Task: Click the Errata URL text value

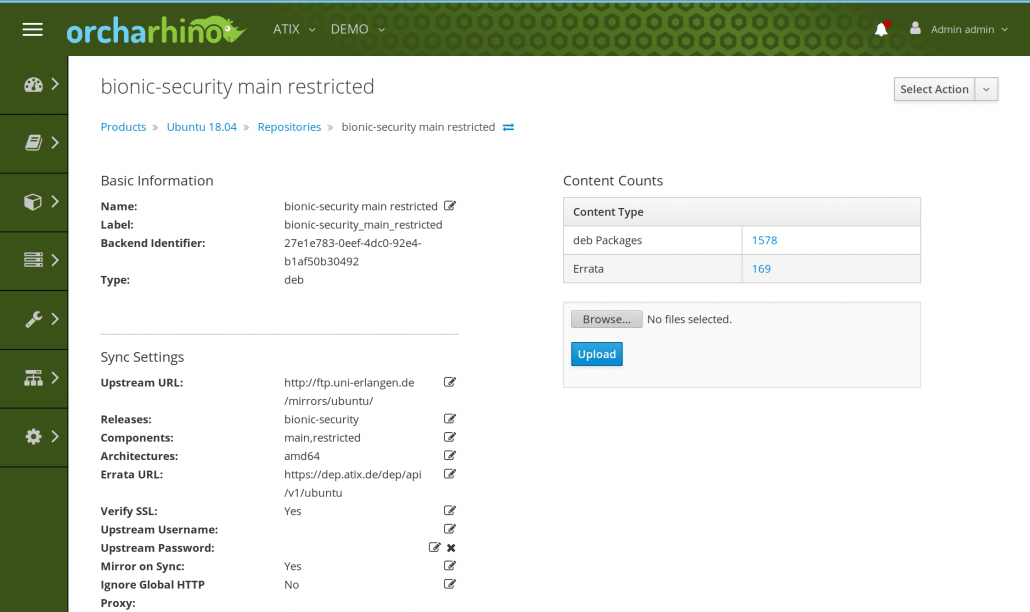Action: point(353,483)
